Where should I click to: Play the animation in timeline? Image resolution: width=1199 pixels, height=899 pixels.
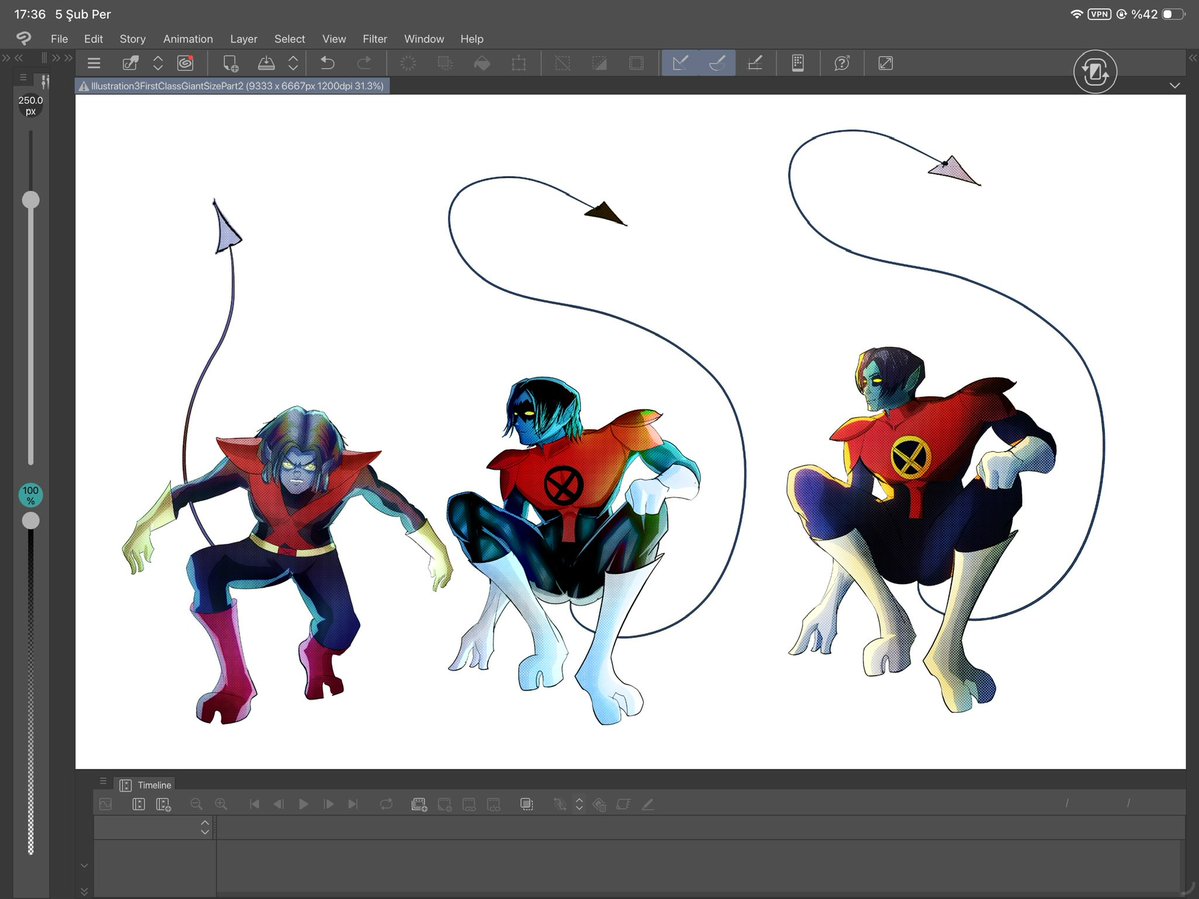[x=304, y=804]
